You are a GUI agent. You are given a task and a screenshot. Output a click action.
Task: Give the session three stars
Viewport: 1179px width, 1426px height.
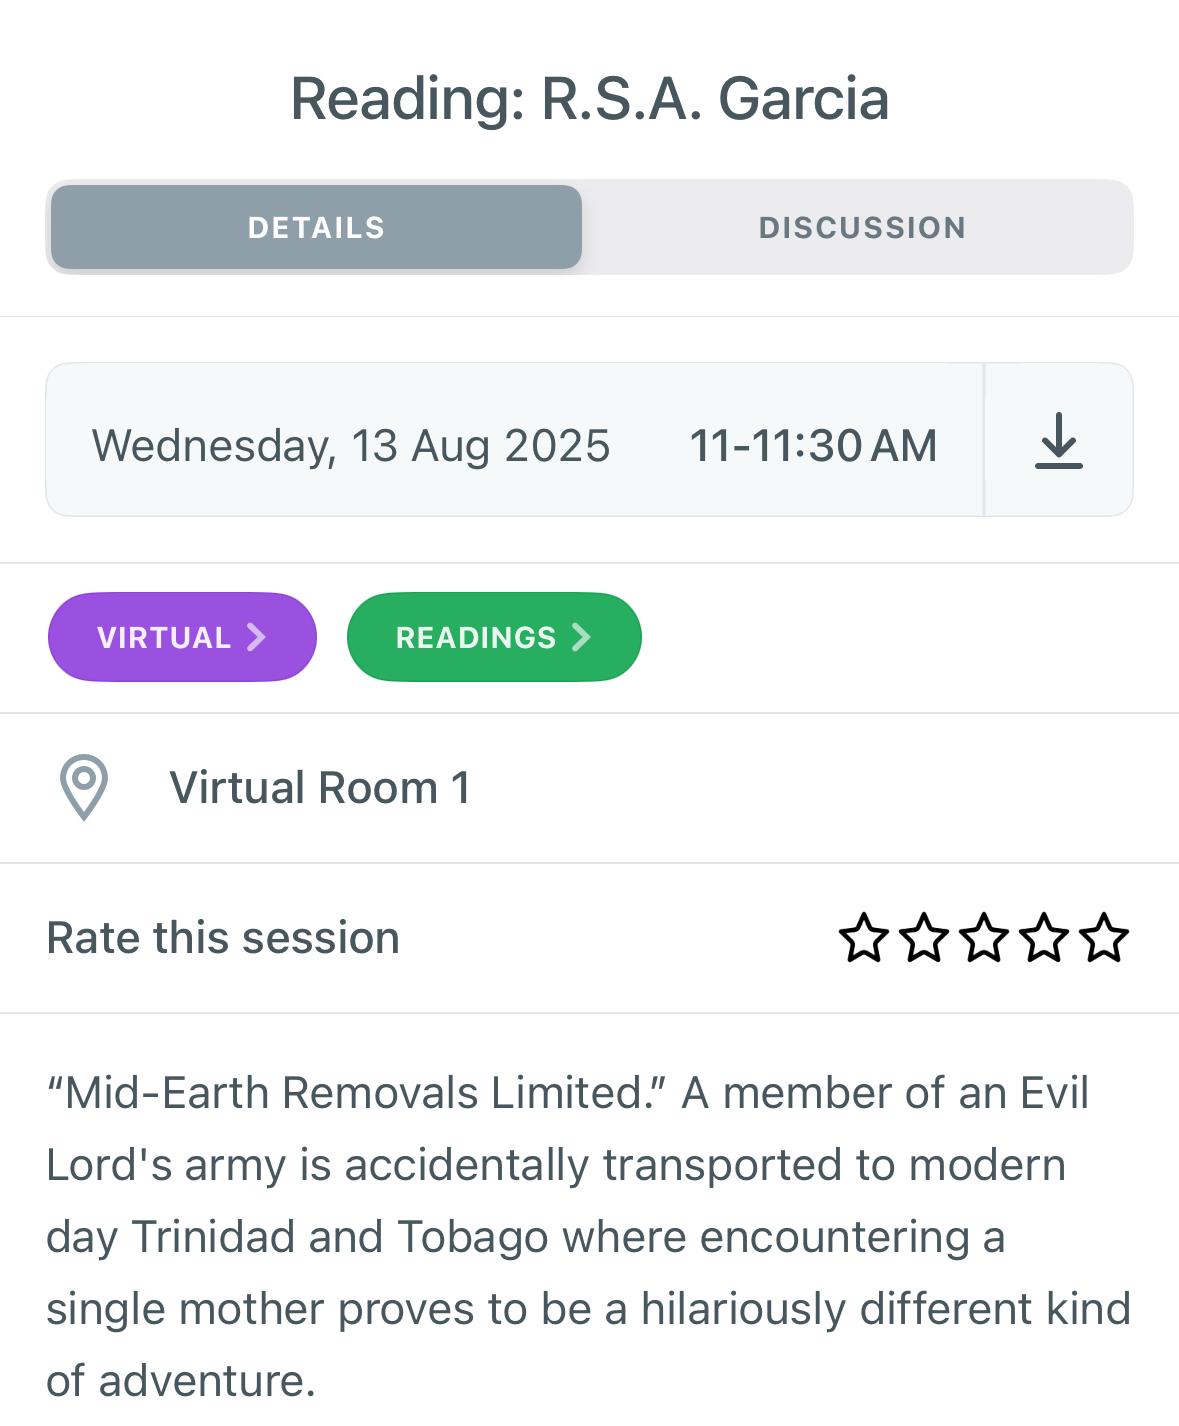[984, 938]
